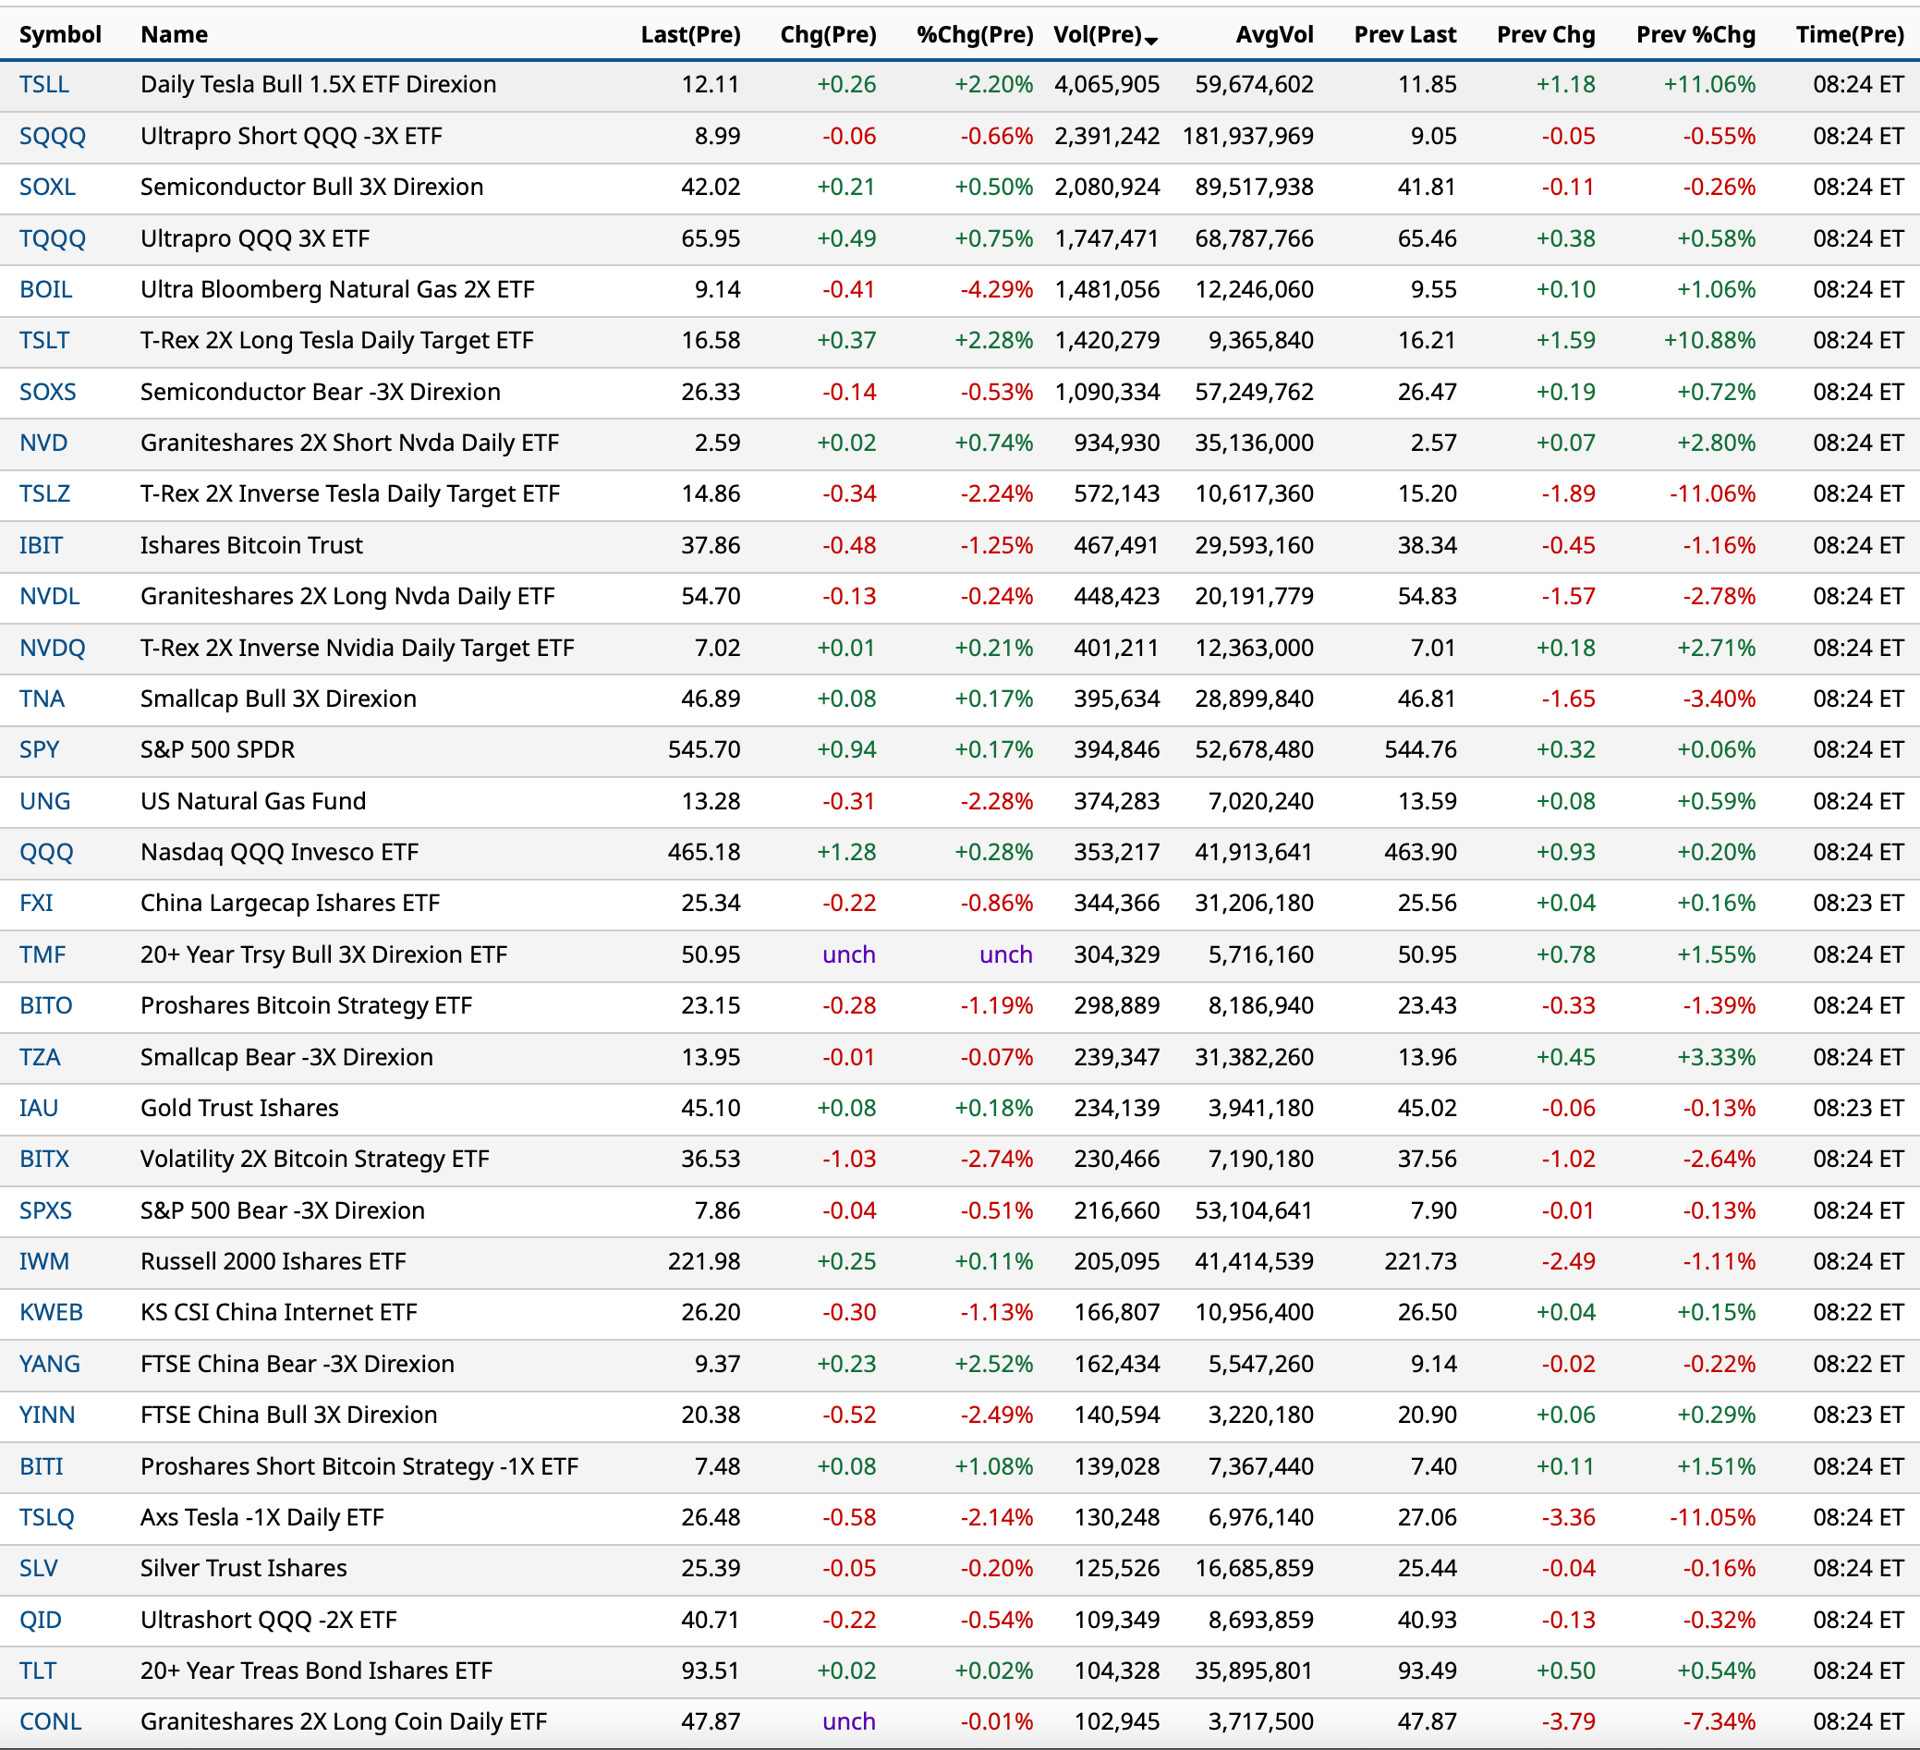1920x1750 pixels.
Task: Open the CONL ticker link
Action: tap(50, 1721)
